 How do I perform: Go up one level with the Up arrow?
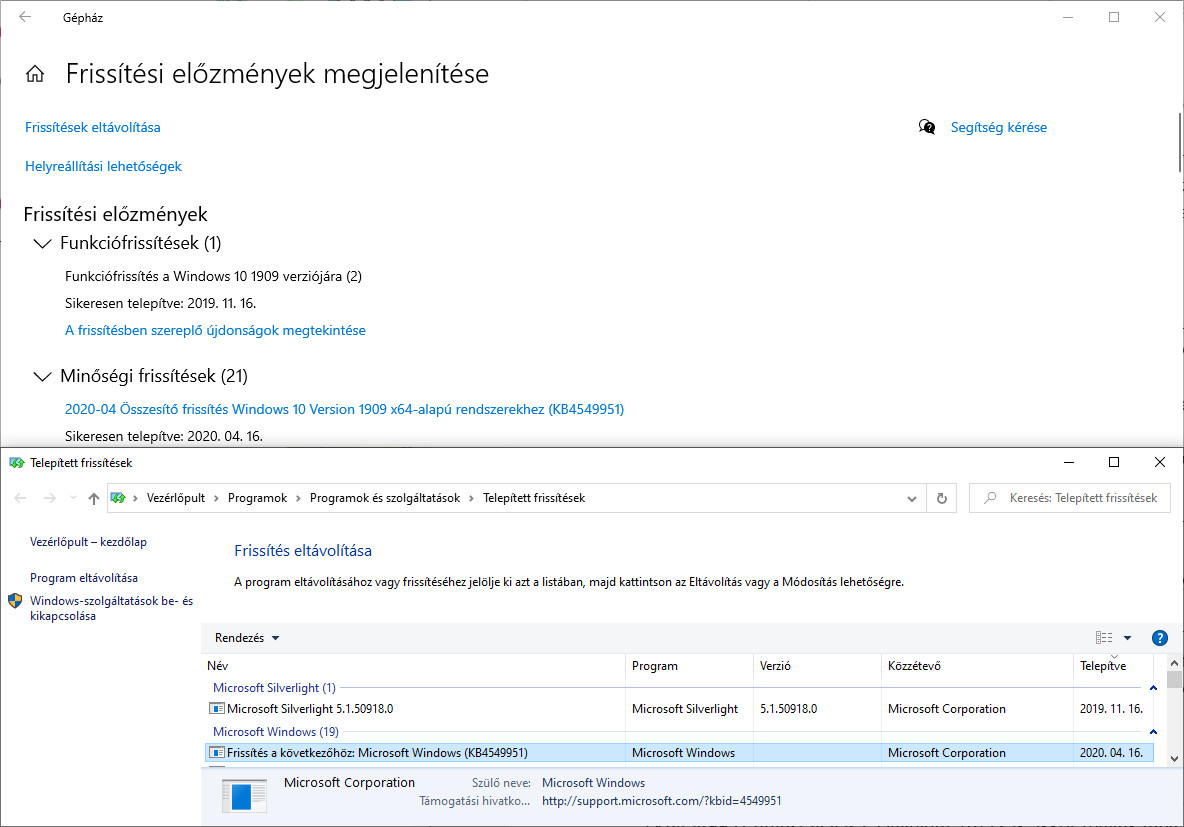click(x=94, y=498)
